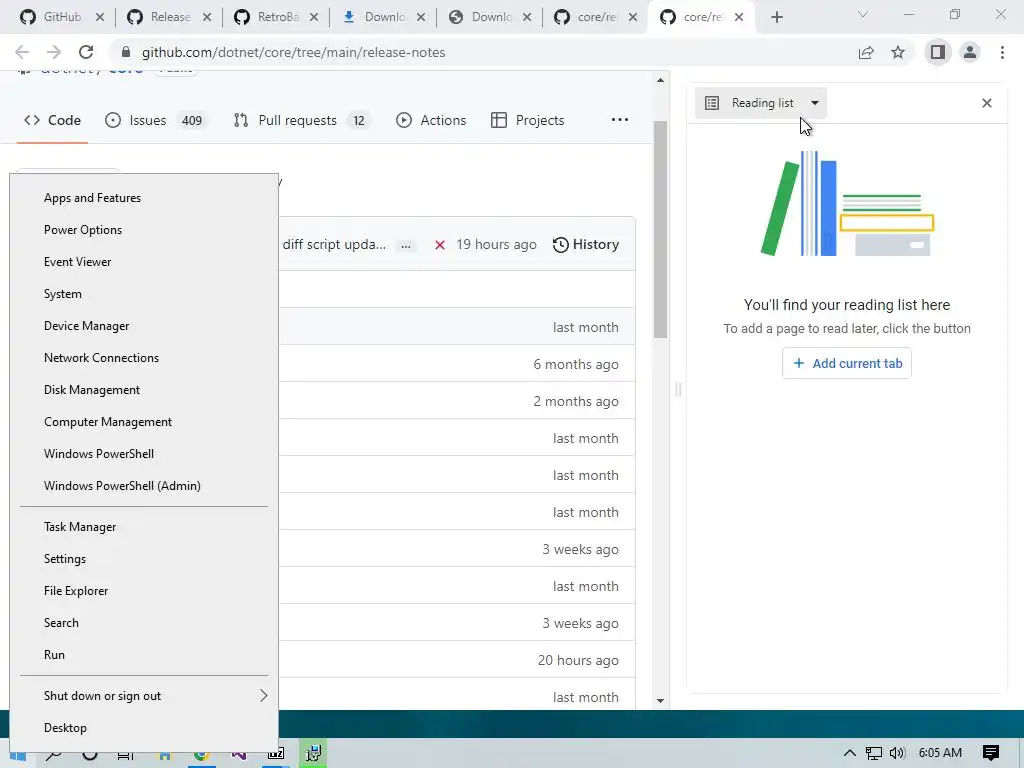Image resolution: width=1024 pixels, height=768 pixels.
Task: Click the scroll-up arrow of the page
Action: point(660,80)
